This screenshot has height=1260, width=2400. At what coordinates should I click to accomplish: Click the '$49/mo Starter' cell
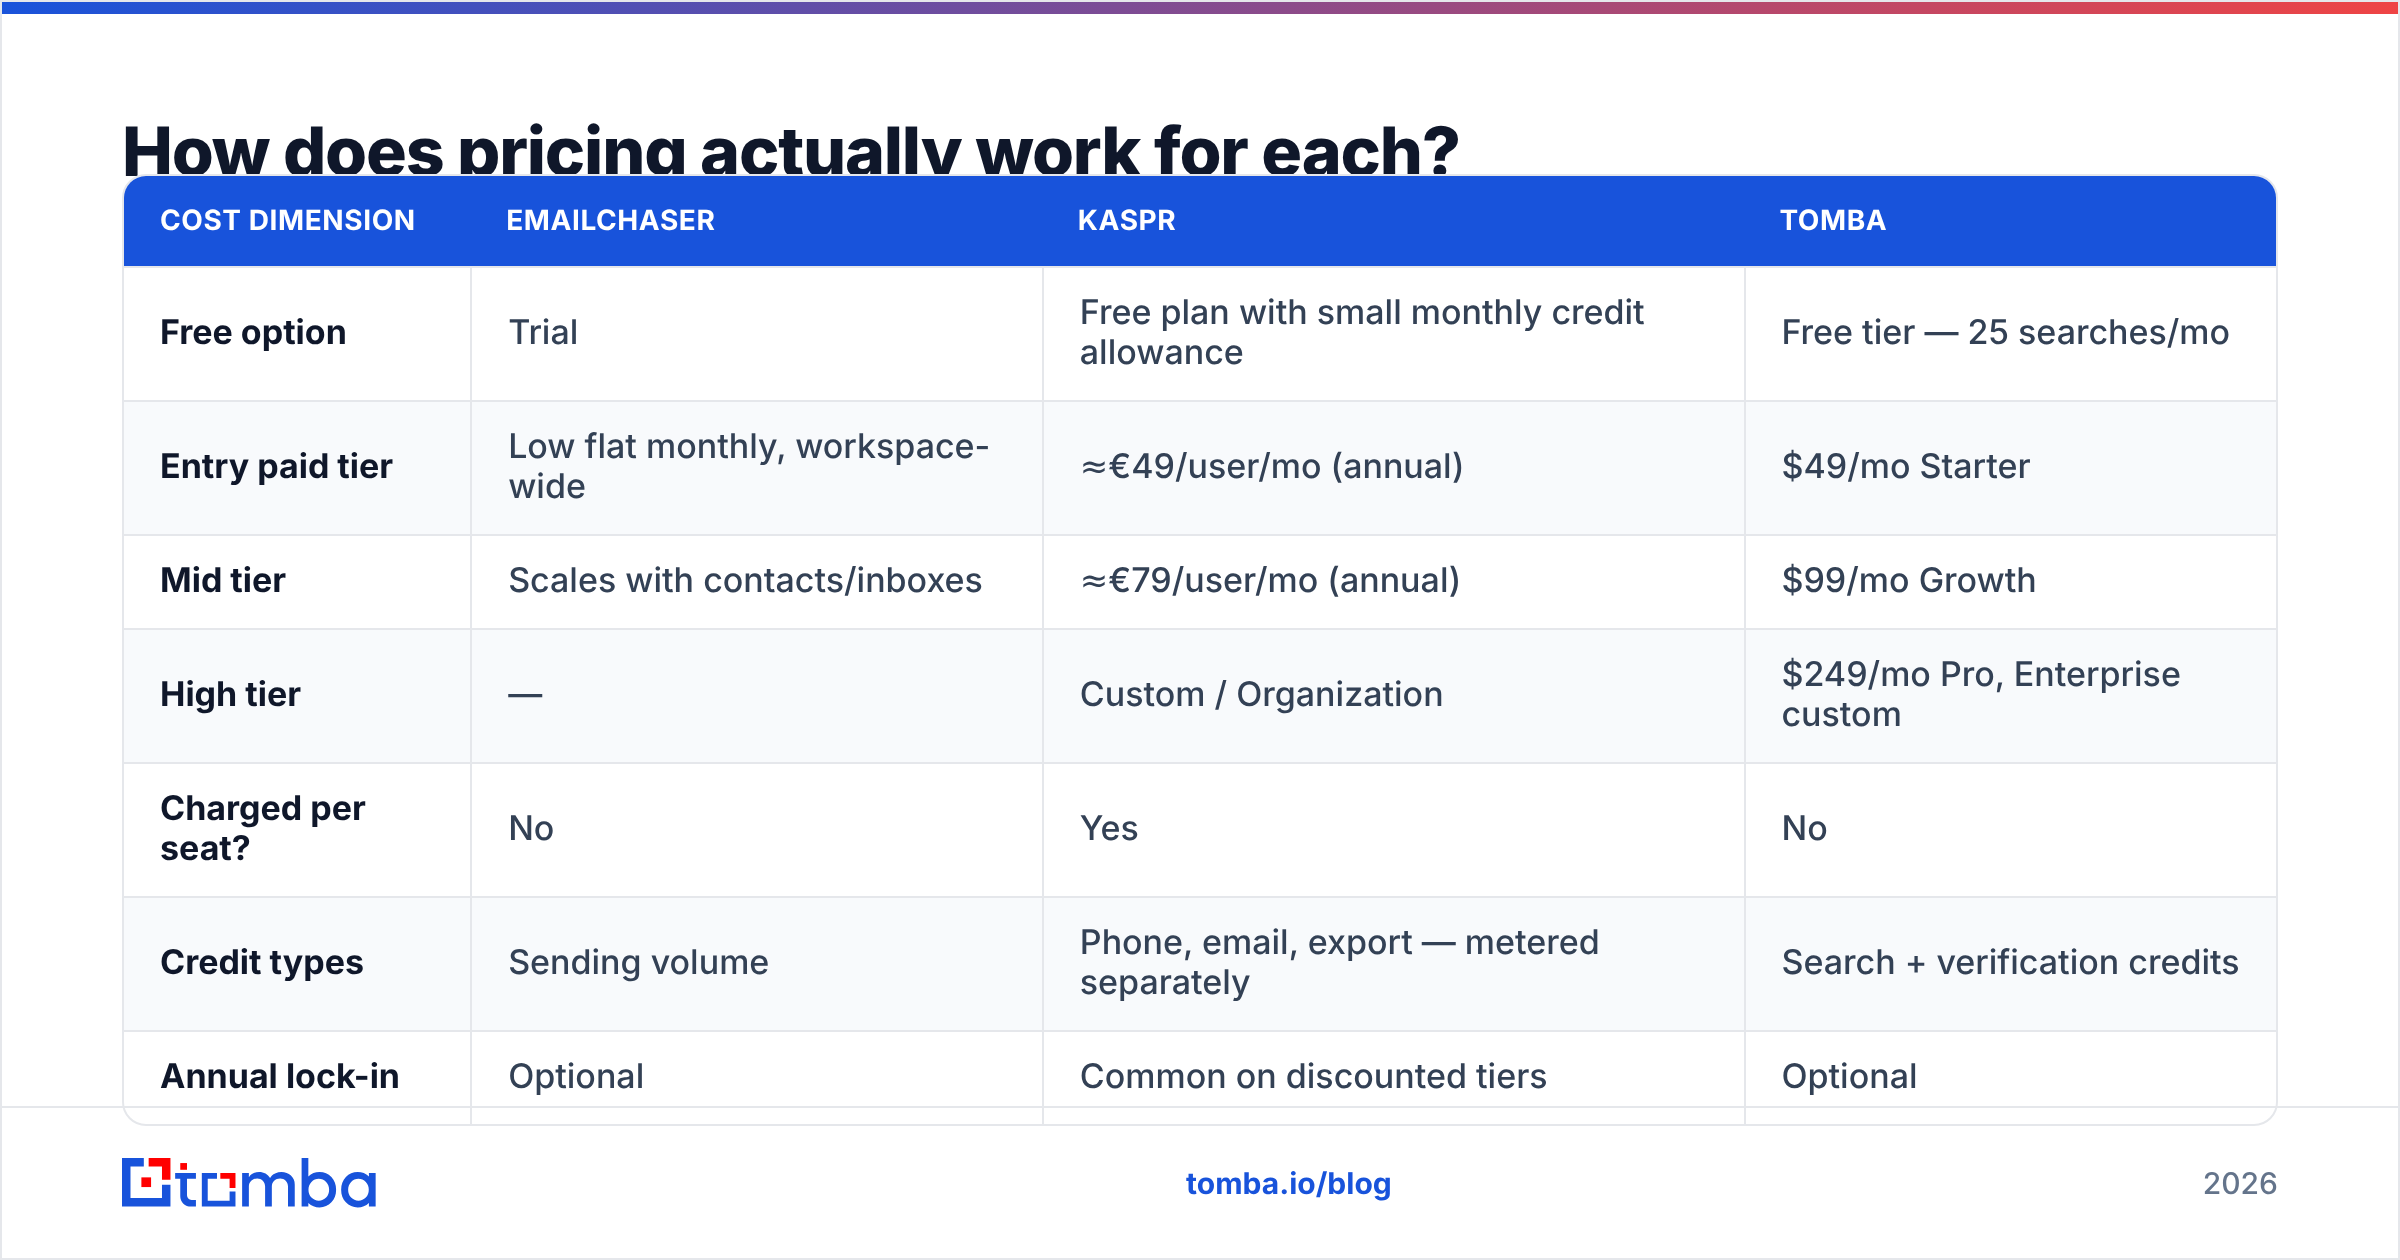[1905, 466]
